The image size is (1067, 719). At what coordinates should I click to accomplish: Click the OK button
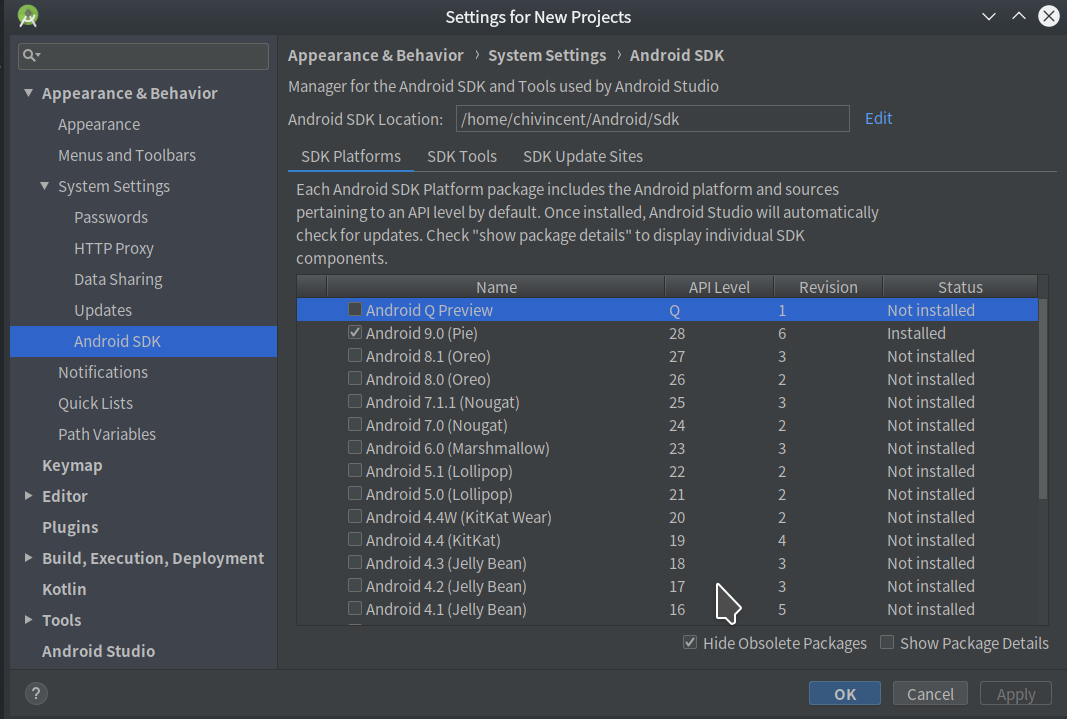pyautogui.click(x=844, y=693)
